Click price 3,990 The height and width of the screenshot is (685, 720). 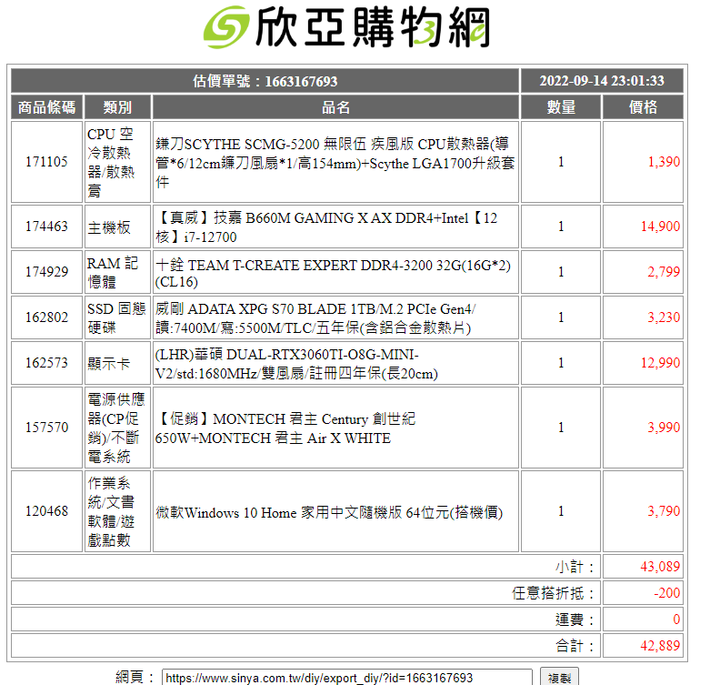coord(664,427)
